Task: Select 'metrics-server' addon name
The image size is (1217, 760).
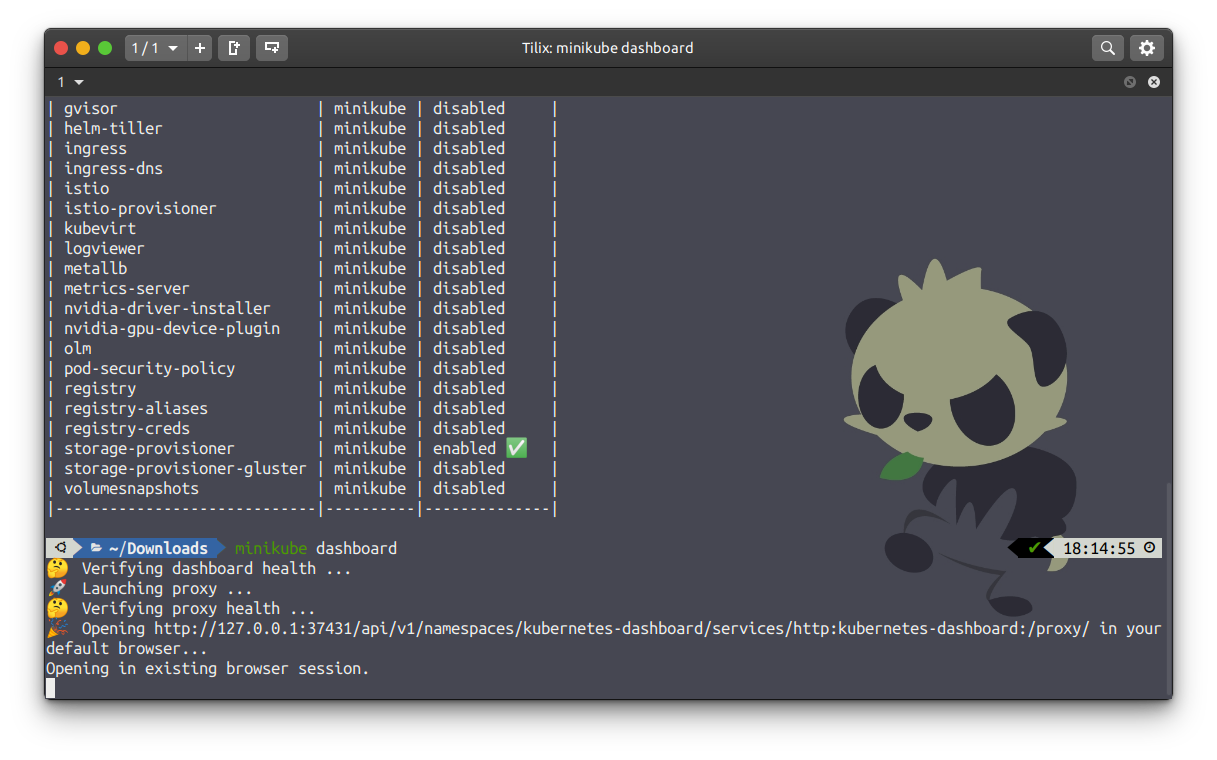Action: (127, 288)
